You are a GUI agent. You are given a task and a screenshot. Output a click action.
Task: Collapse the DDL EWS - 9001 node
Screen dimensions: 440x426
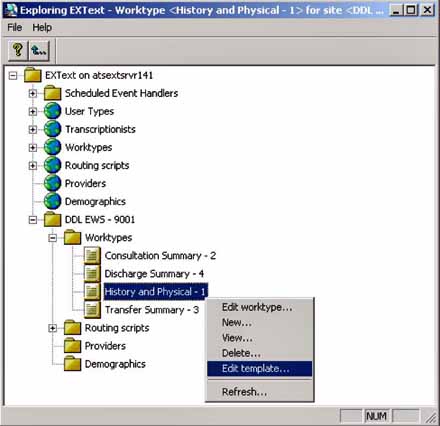[33, 220]
